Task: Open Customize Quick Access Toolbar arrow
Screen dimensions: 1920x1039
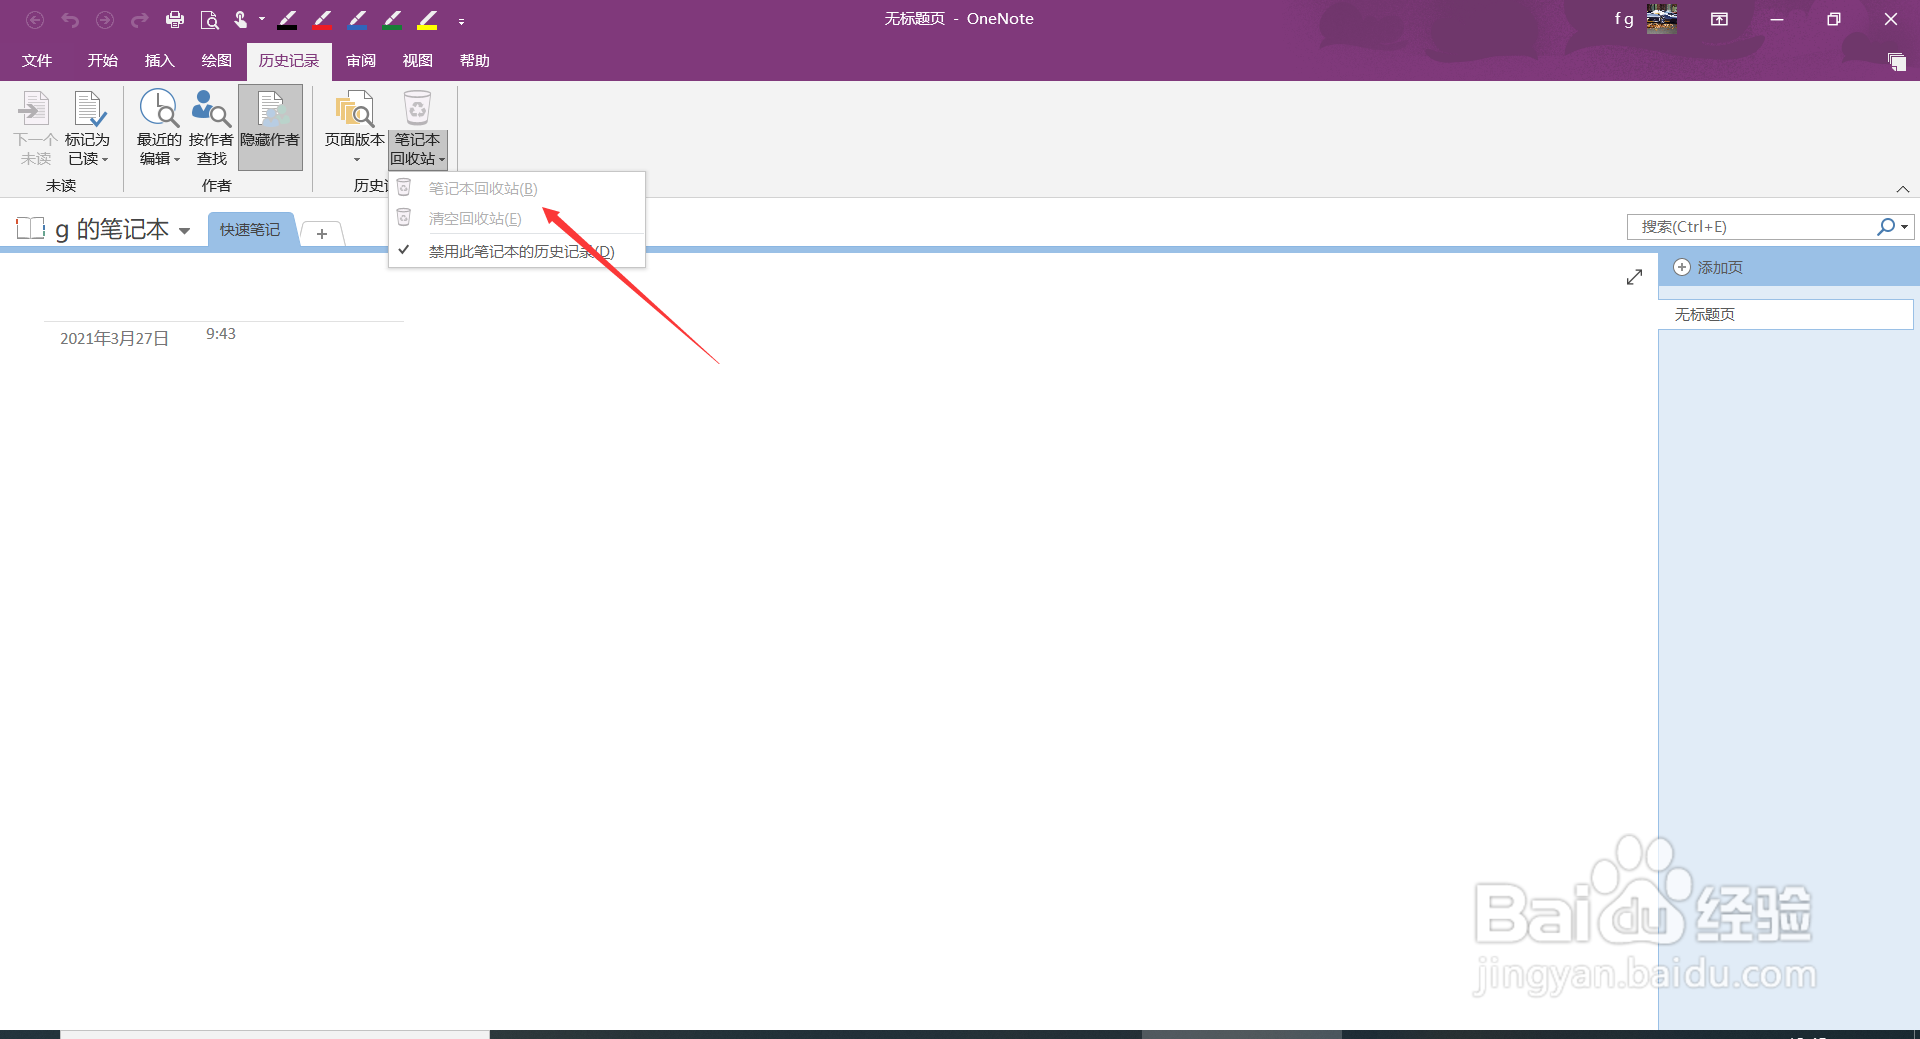Action: point(461,21)
